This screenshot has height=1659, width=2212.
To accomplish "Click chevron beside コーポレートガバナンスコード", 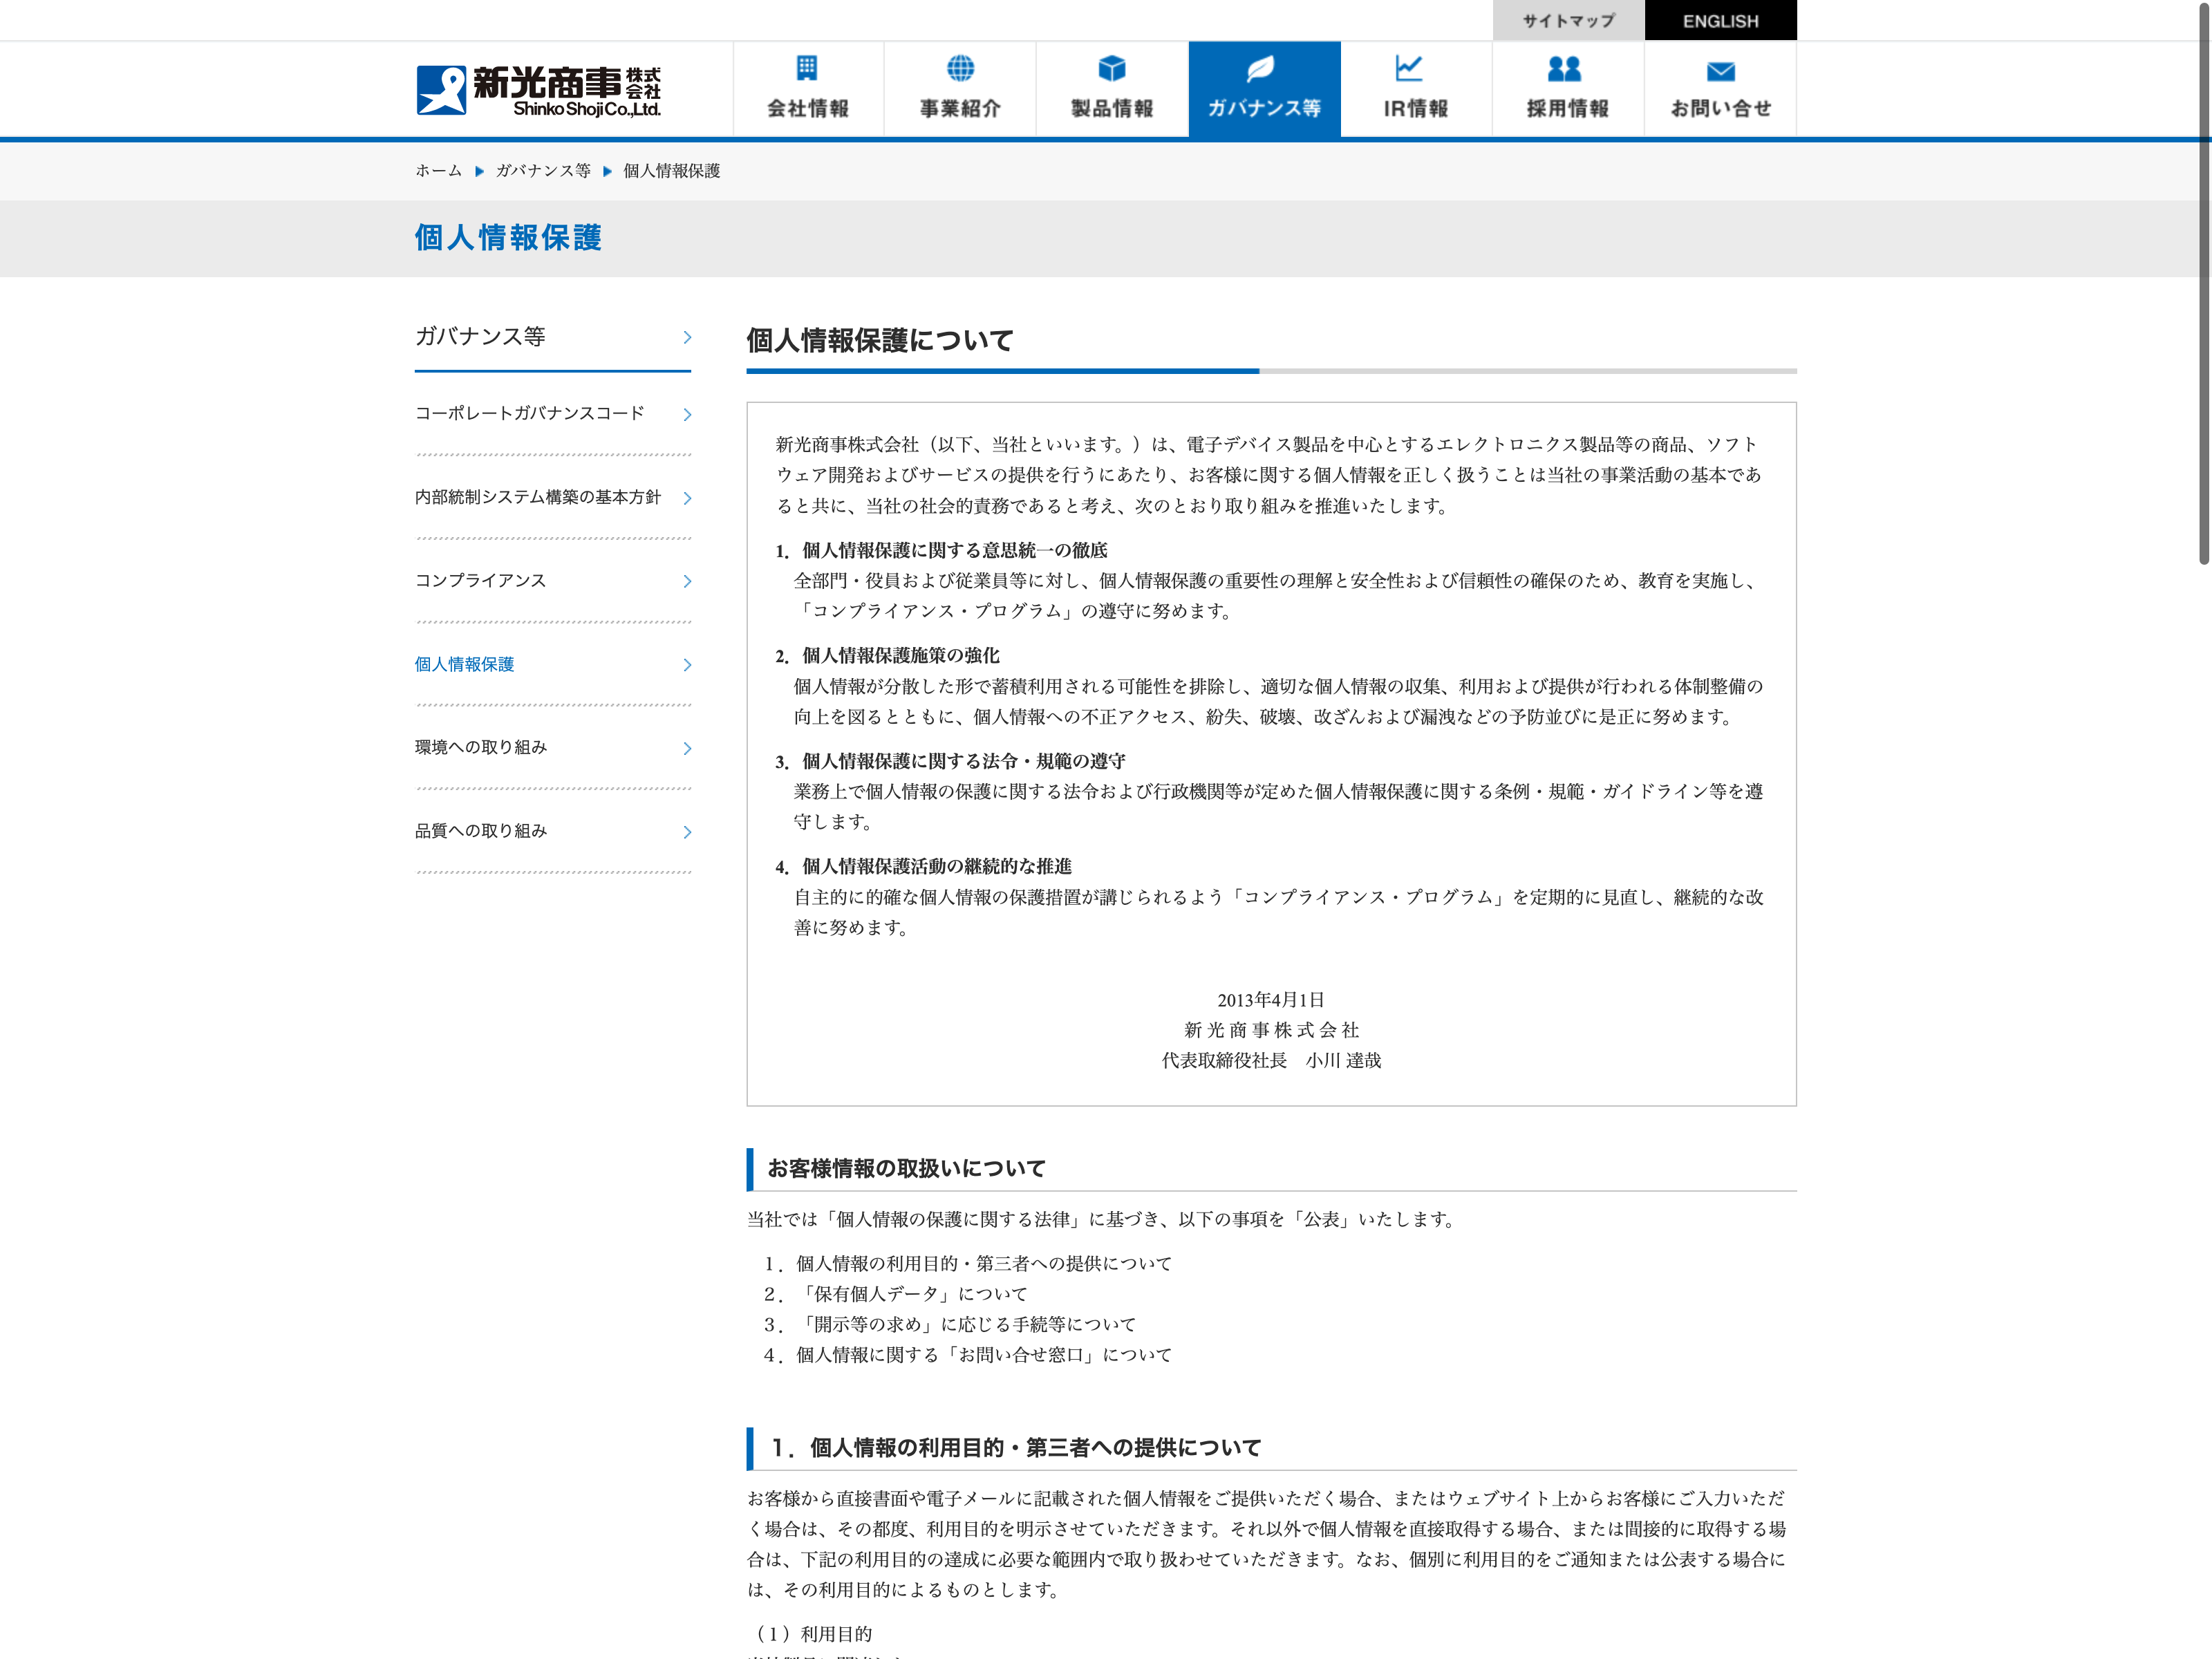I will pyautogui.click(x=687, y=414).
